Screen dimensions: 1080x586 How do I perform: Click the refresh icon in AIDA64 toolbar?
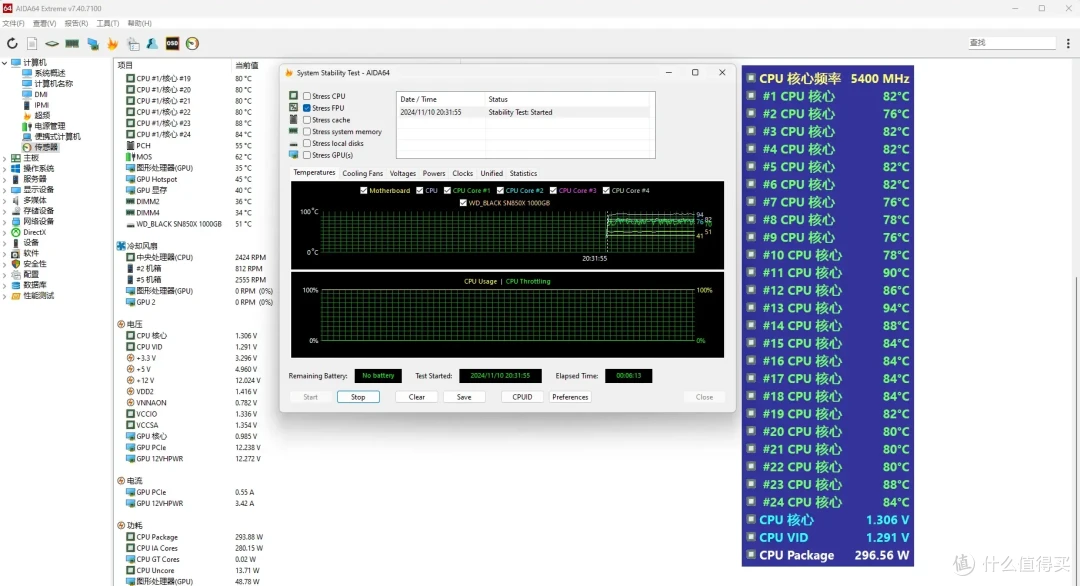coord(12,43)
